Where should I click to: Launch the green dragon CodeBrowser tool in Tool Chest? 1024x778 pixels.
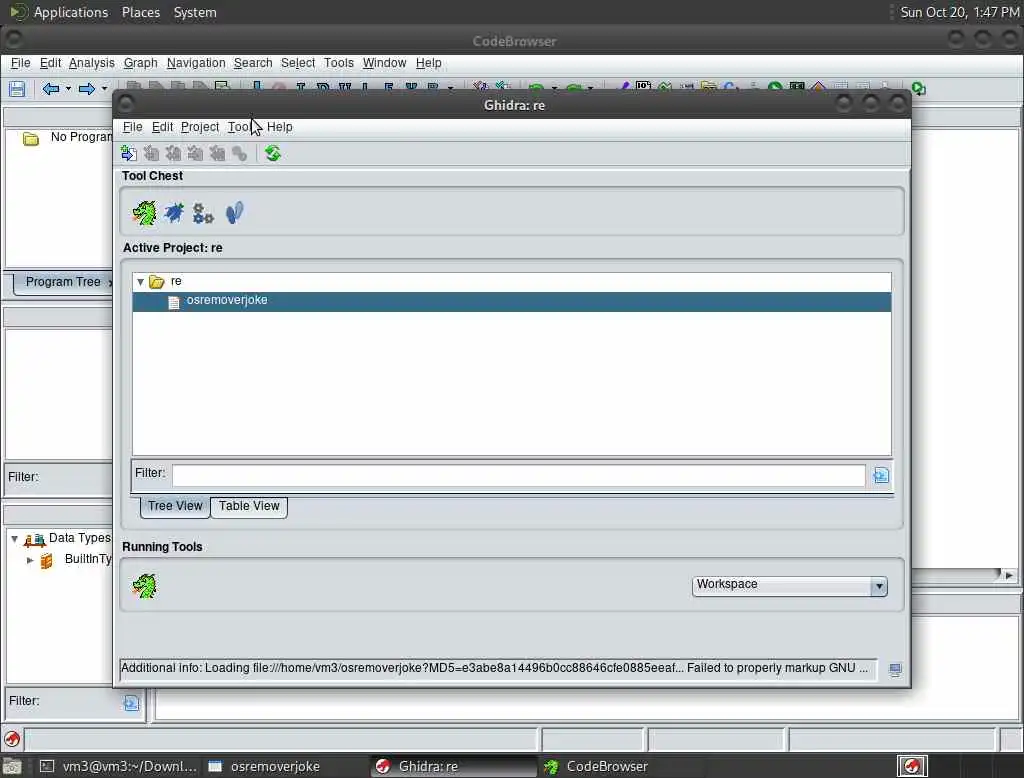144,213
